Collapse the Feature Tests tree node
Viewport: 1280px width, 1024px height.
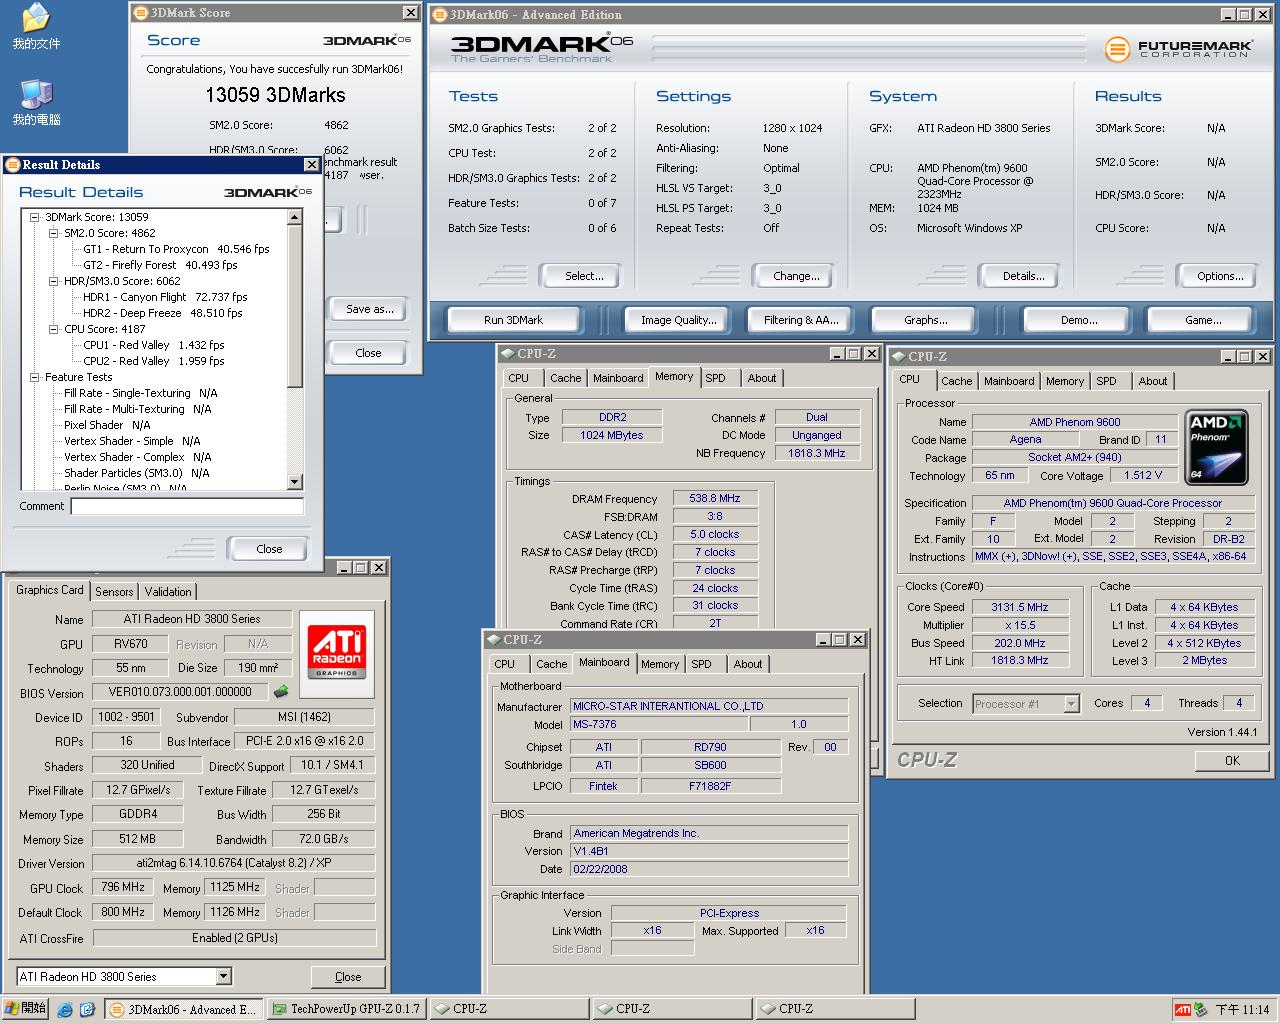click(35, 377)
